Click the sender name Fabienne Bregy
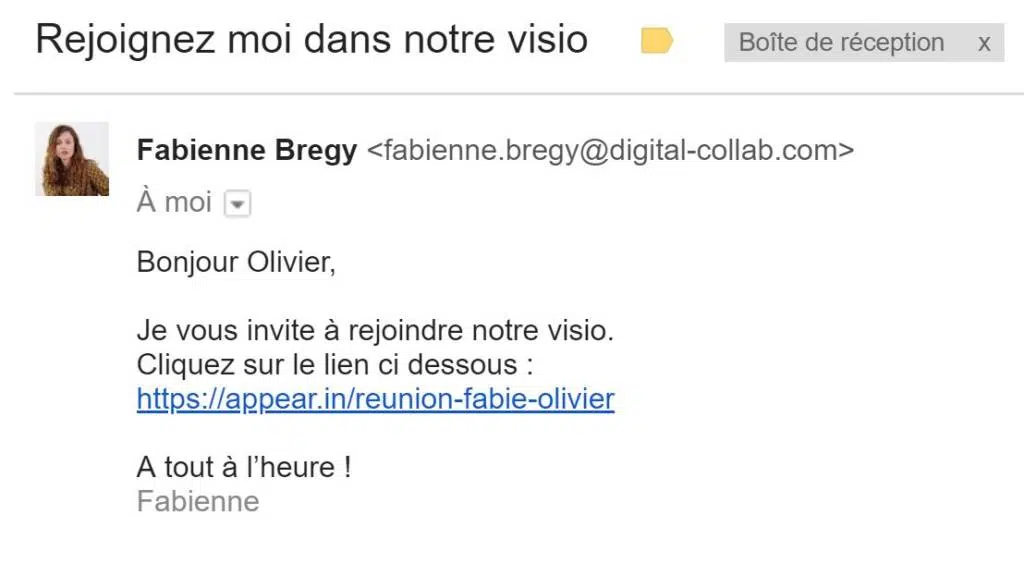1024x576 pixels. pos(247,150)
